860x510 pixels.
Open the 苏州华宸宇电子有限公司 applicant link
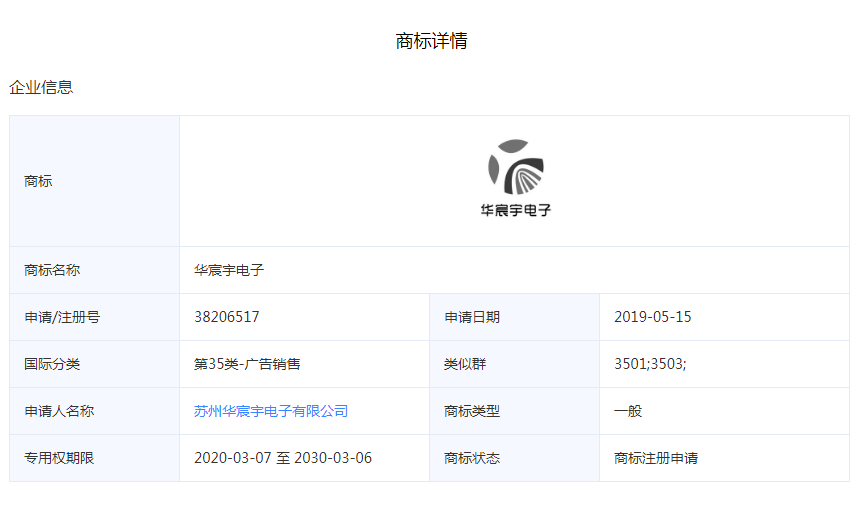coord(271,411)
